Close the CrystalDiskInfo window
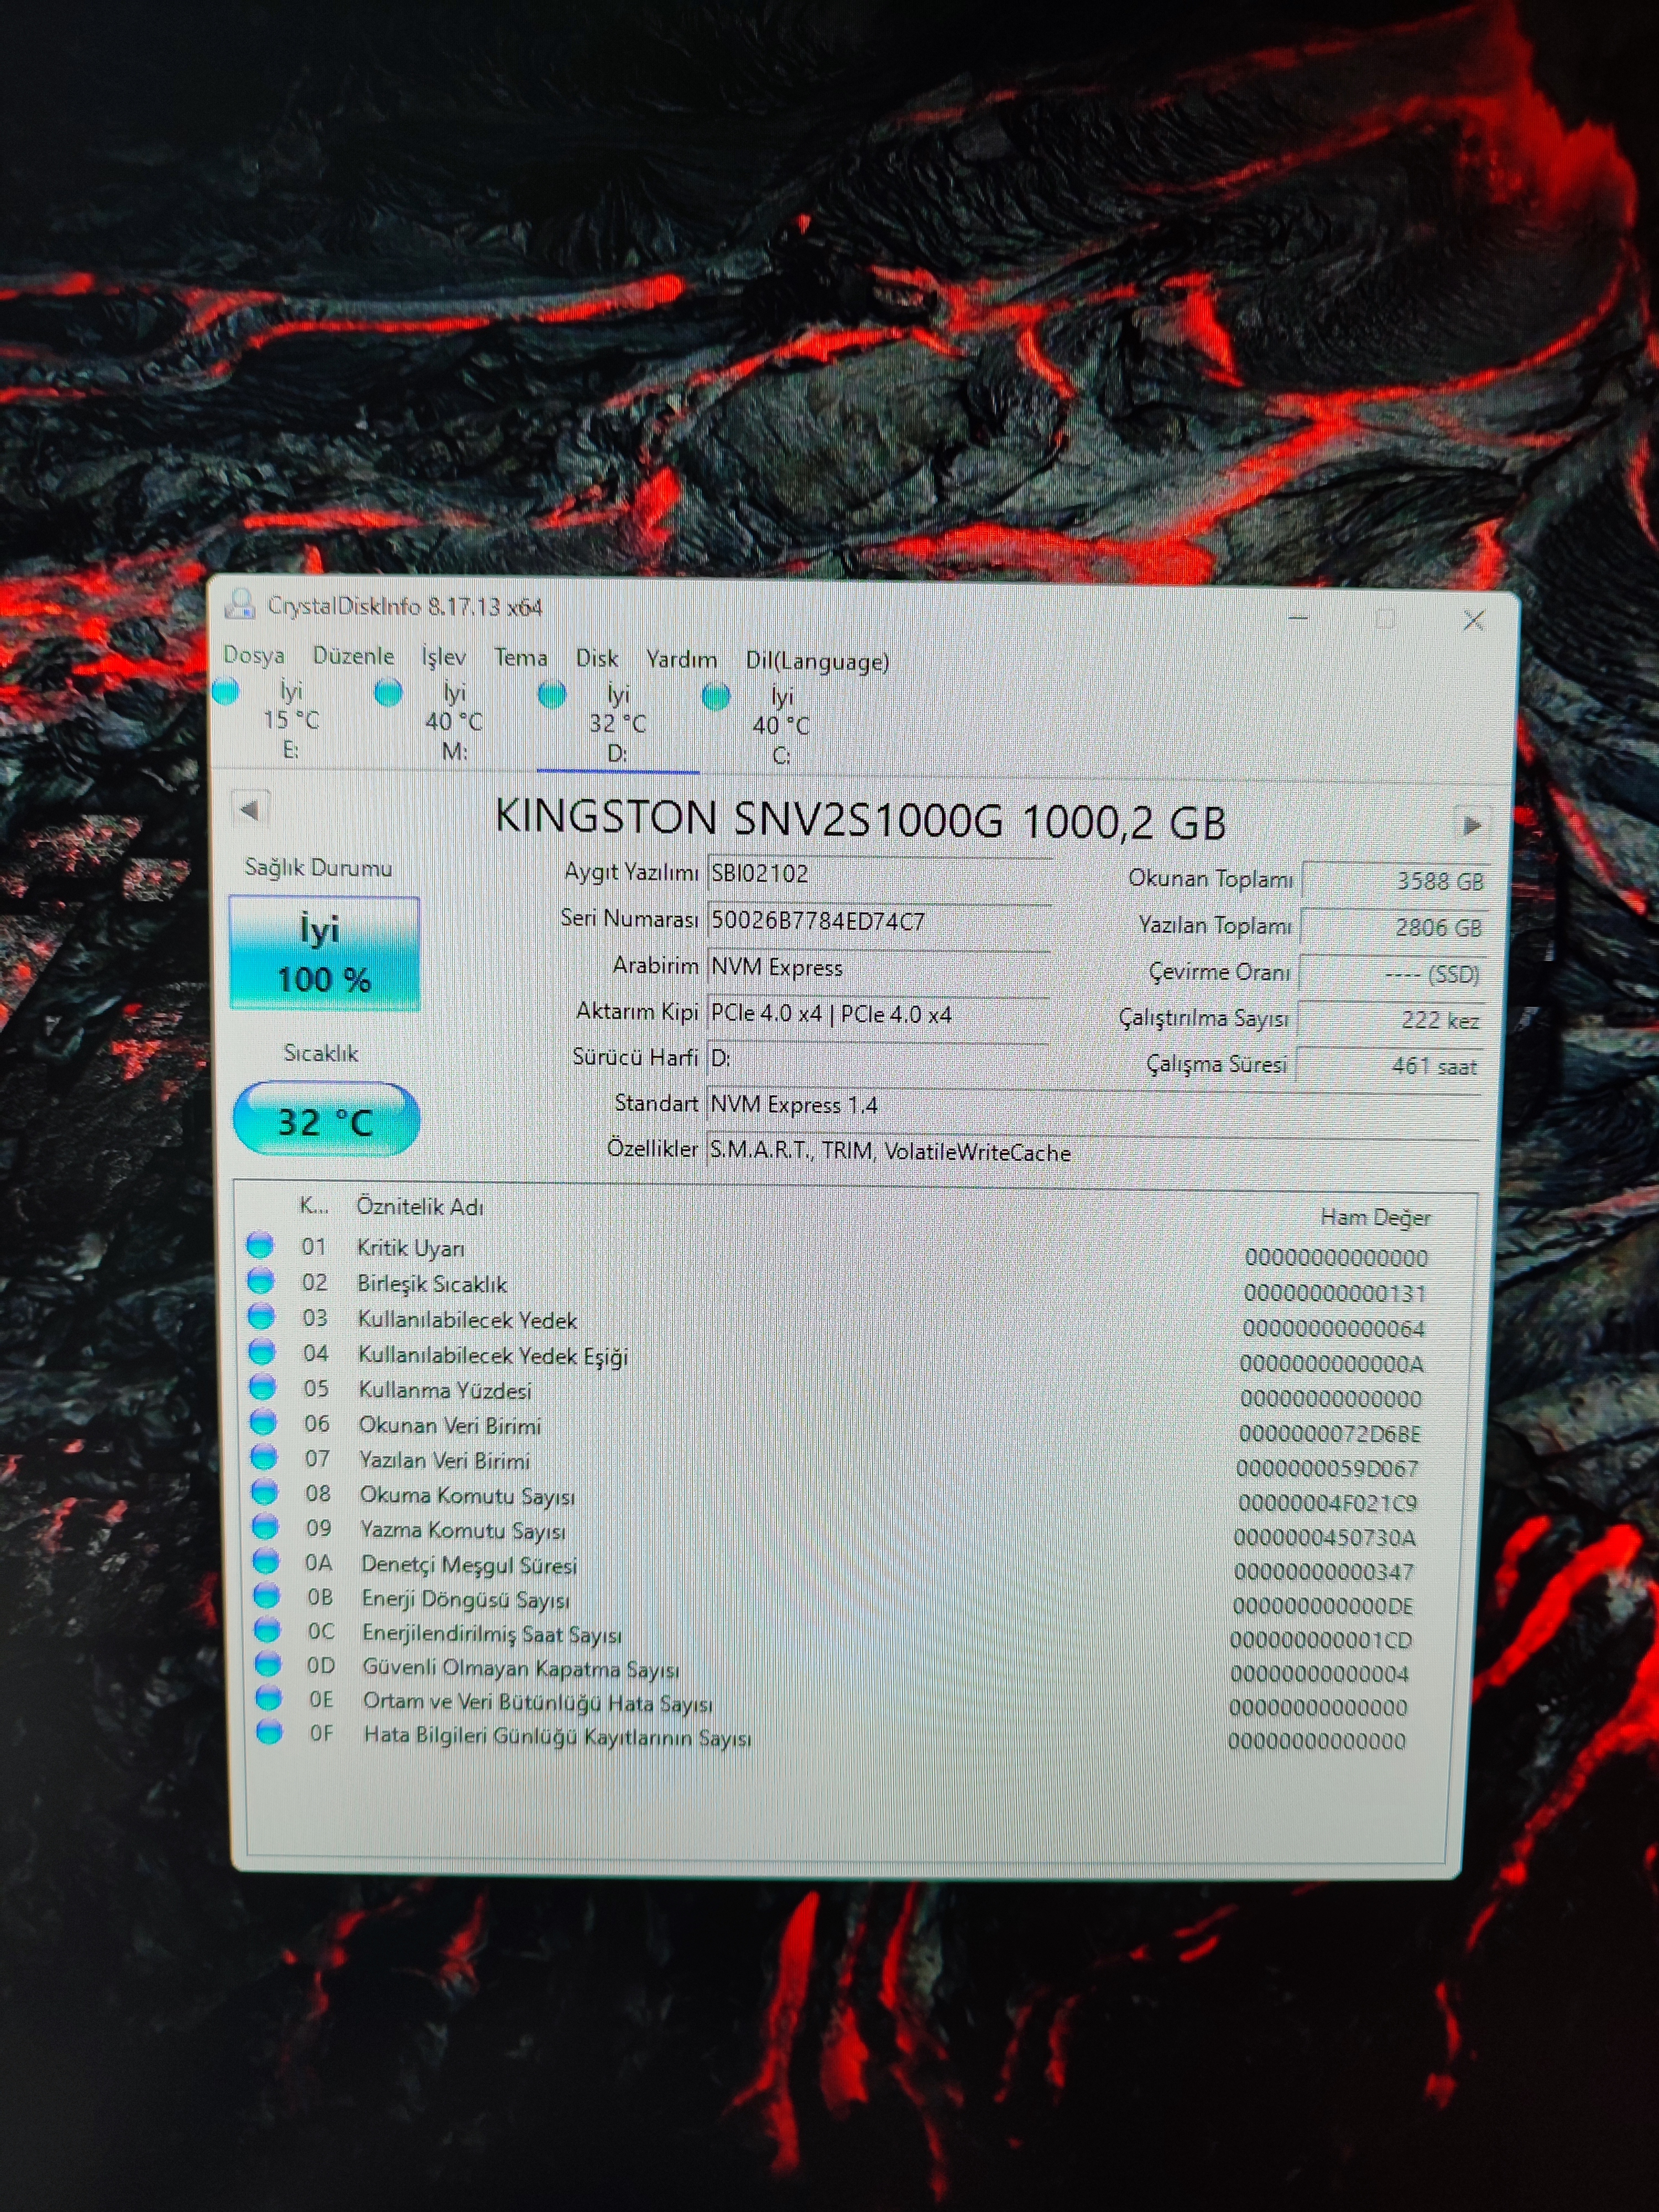 (1473, 621)
